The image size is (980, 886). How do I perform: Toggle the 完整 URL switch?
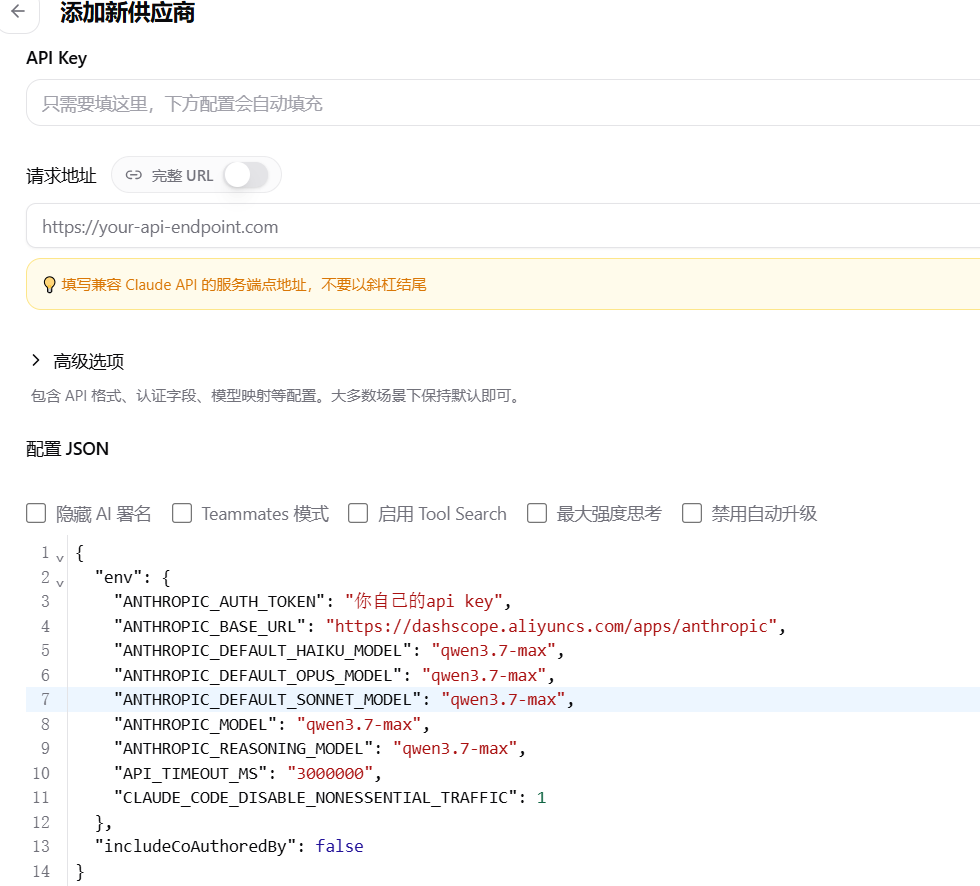[x=246, y=176]
